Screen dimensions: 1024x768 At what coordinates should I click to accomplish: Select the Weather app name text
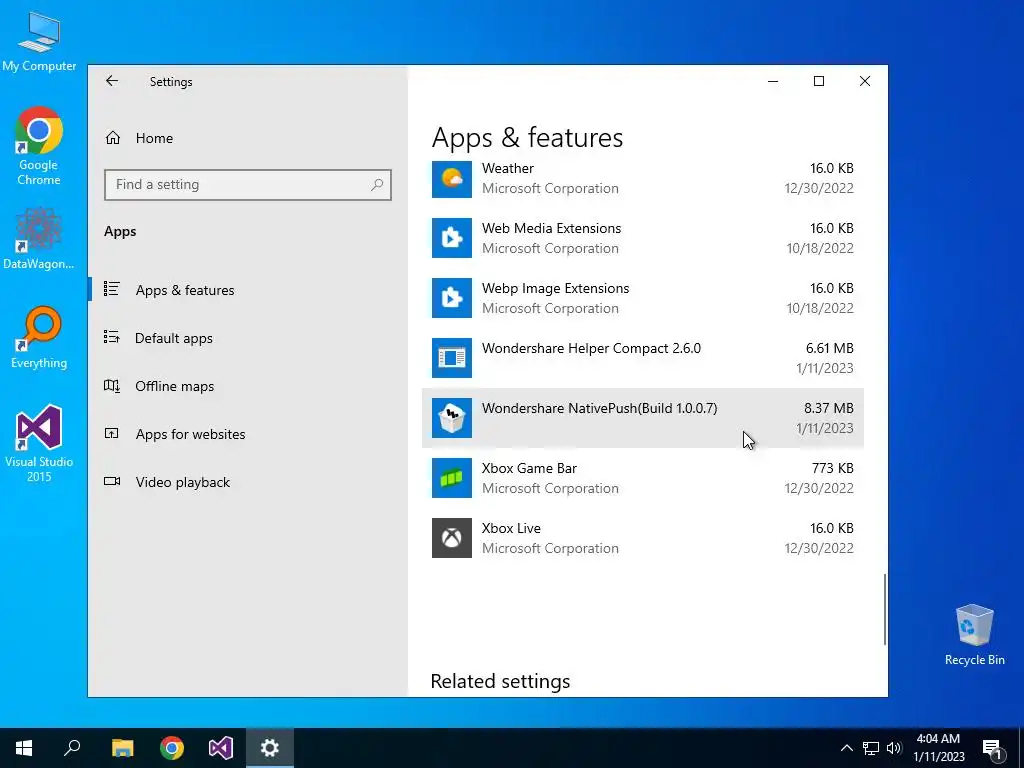click(507, 168)
